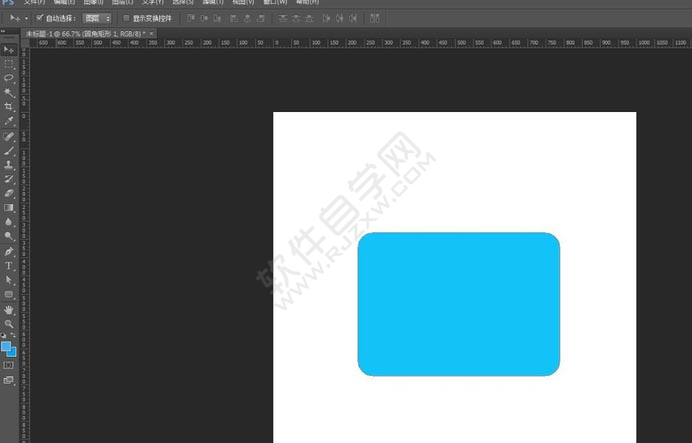Select the Move tool in the toolbox
This screenshot has height=443, width=692.
tap(8, 49)
